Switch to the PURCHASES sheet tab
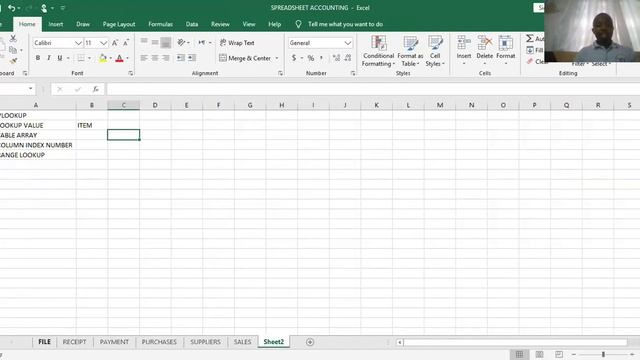This screenshot has width=640, height=360. pyautogui.click(x=159, y=342)
